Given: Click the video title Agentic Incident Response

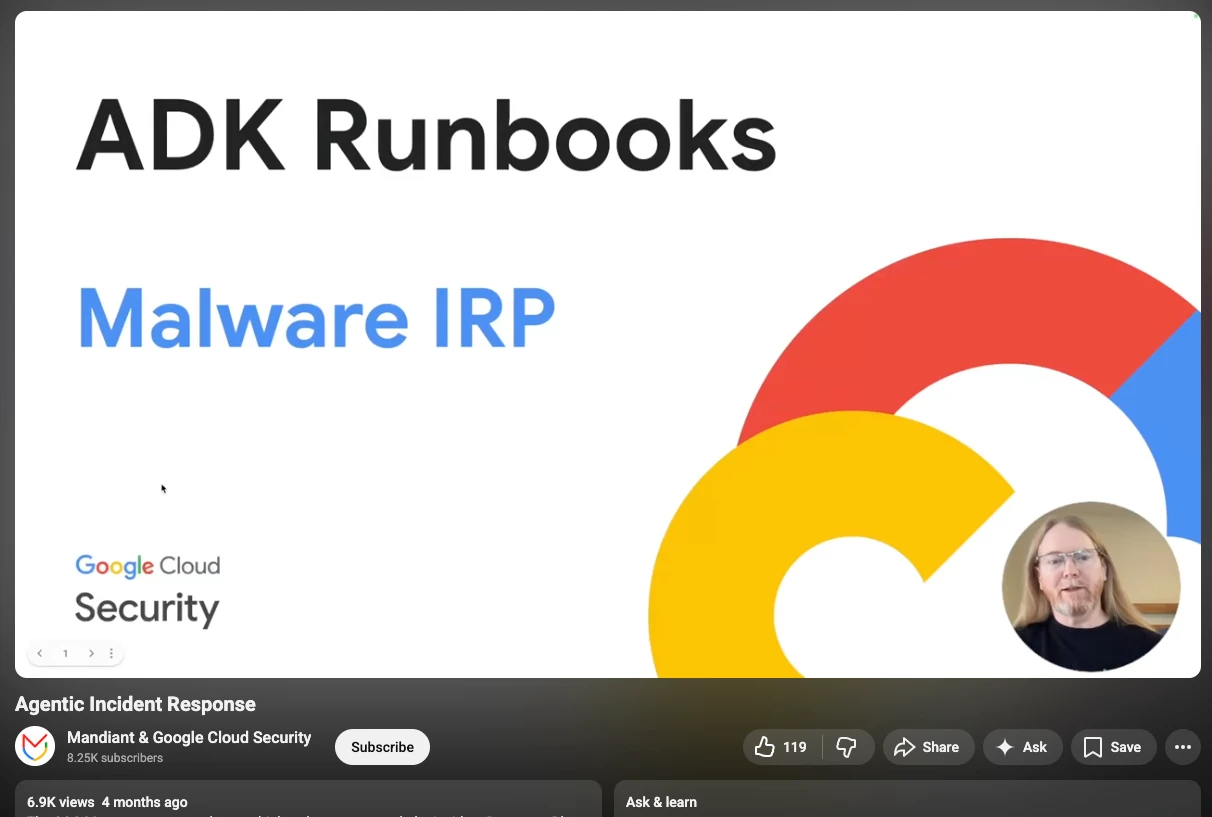Looking at the screenshot, I should pos(135,705).
